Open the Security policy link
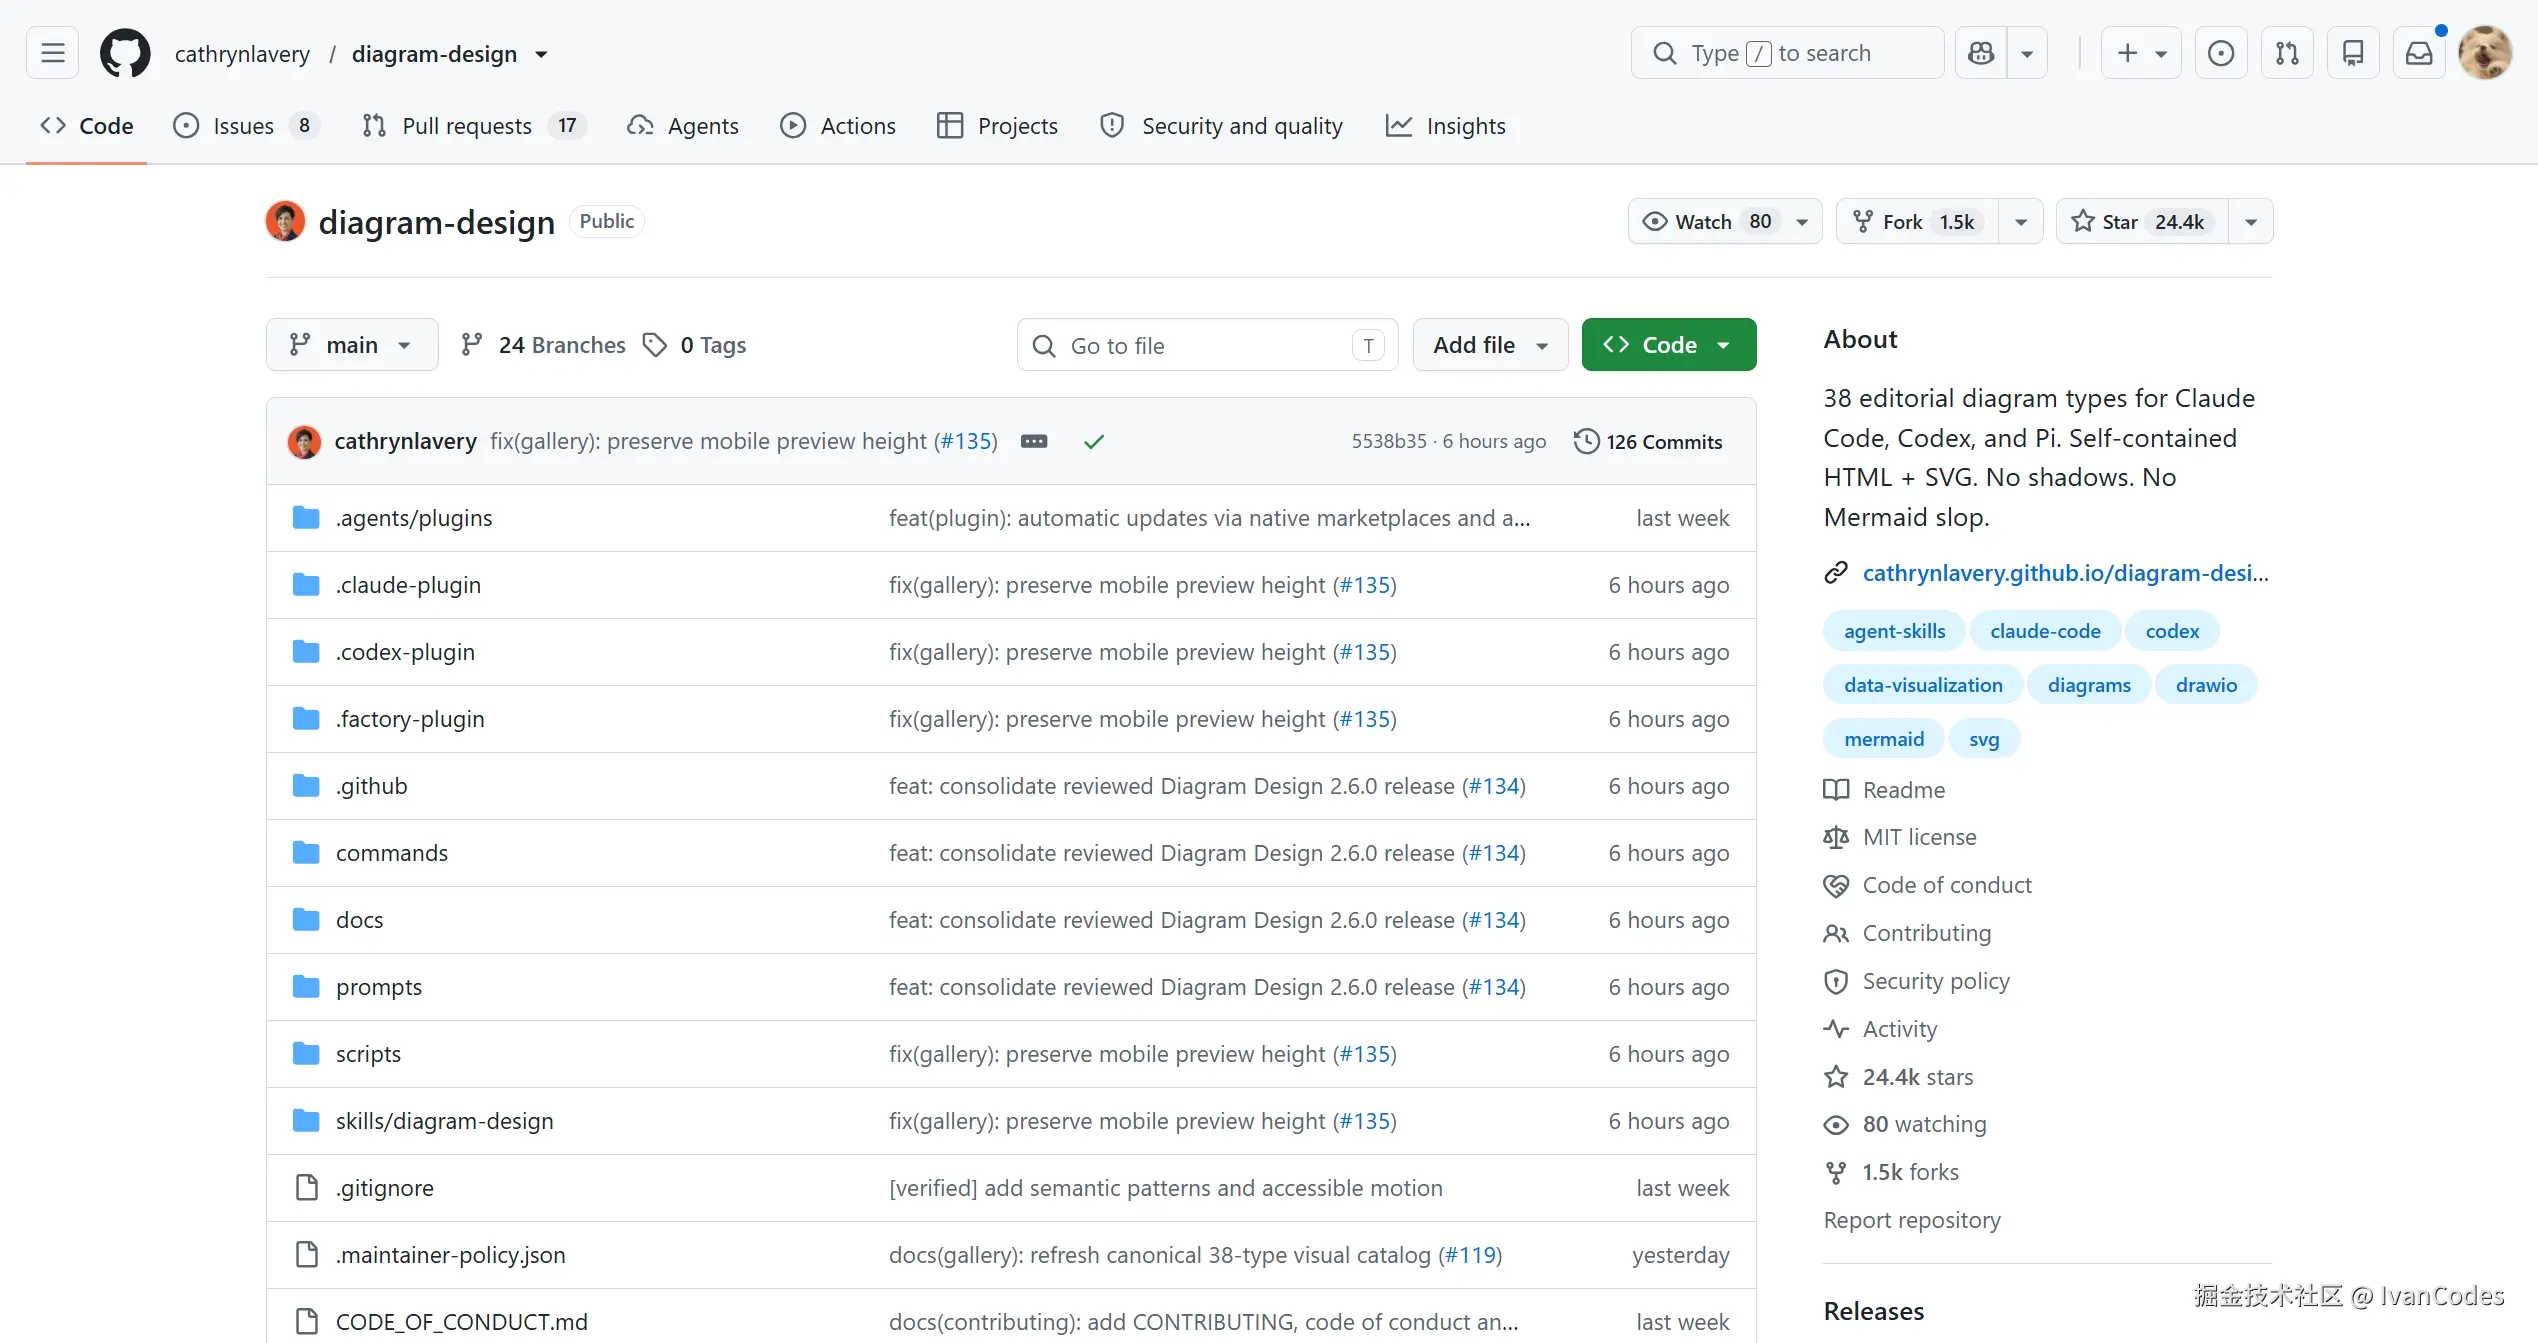 pos(1936,981)
